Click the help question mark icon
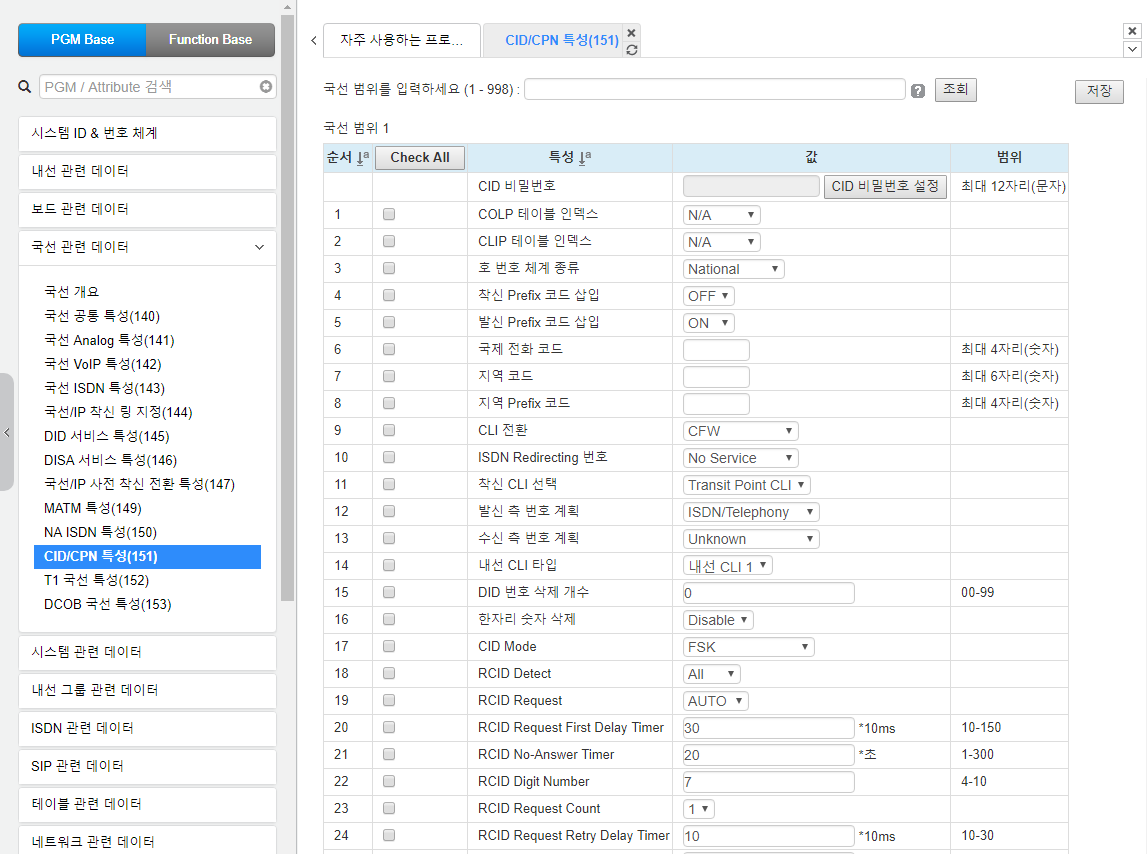Screen dimensions: 1147x854 point(918,91)
